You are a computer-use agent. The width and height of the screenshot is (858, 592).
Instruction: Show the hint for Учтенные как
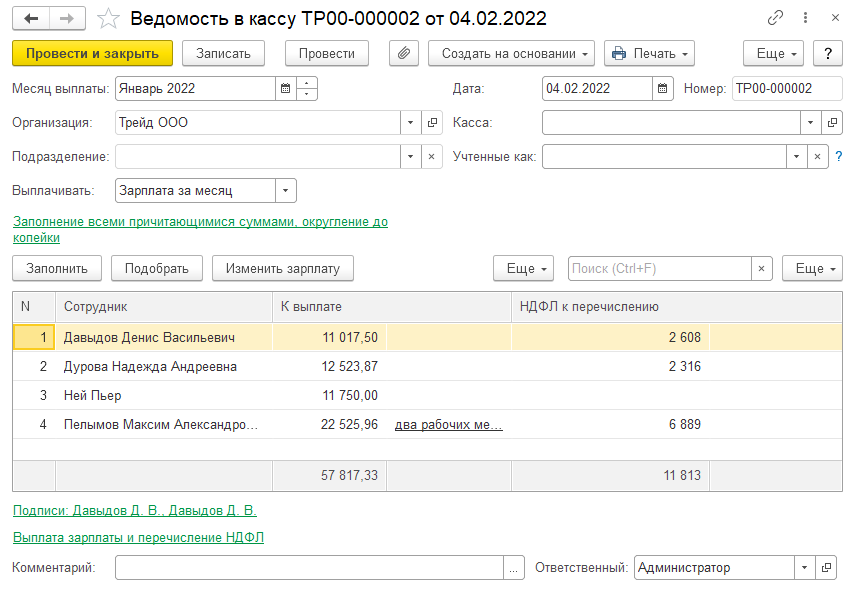pos(839,156)
